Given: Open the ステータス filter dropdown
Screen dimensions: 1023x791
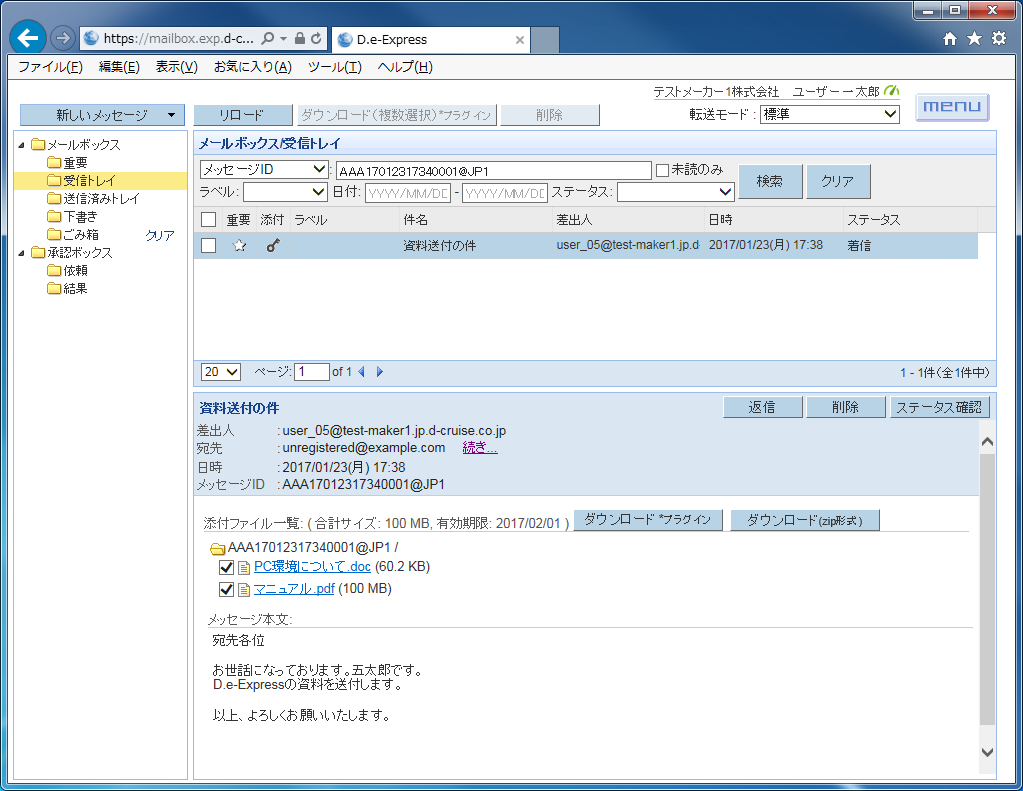Looking at the screenshot, I should [x=676, y=192].
